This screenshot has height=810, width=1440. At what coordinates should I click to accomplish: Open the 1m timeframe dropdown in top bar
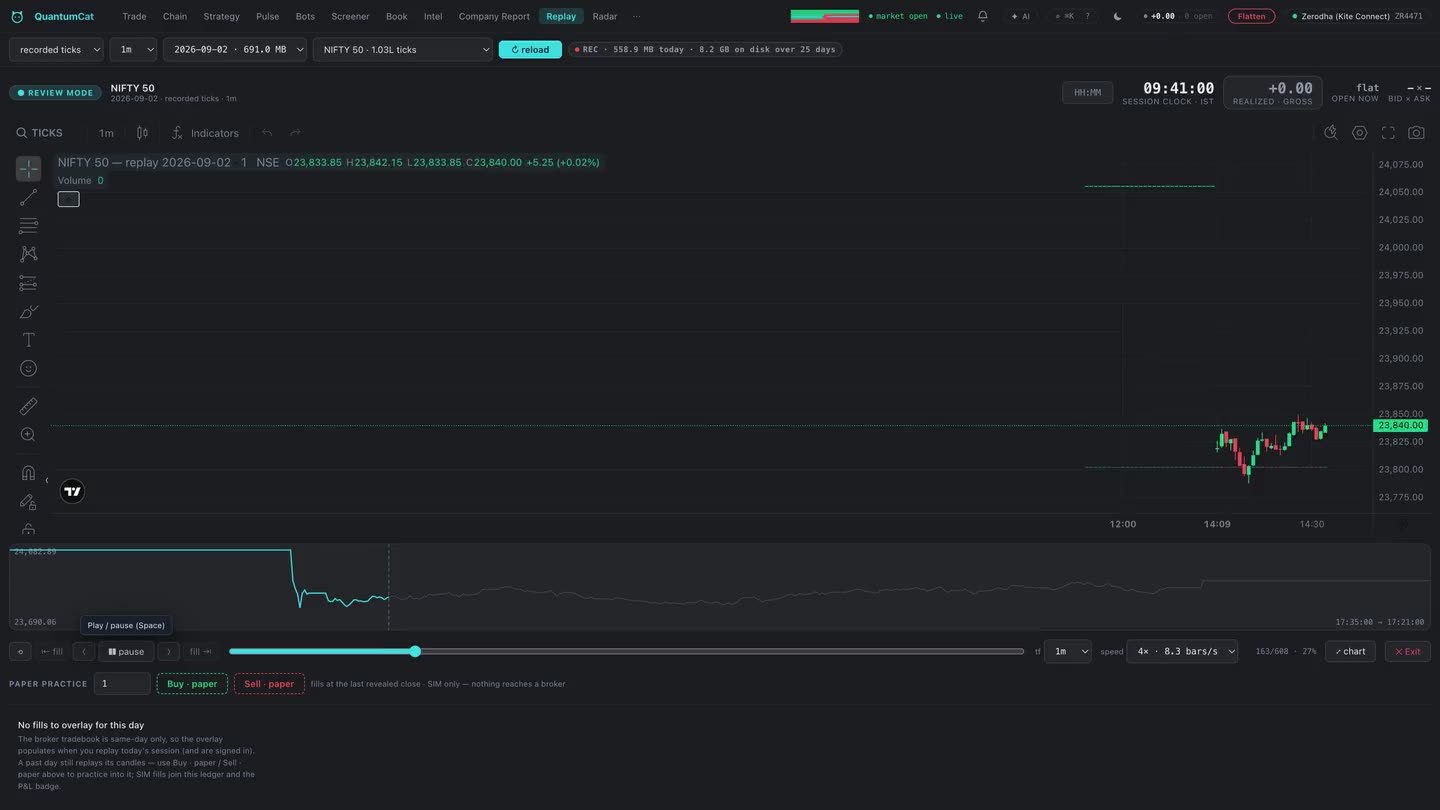point(133,49)
